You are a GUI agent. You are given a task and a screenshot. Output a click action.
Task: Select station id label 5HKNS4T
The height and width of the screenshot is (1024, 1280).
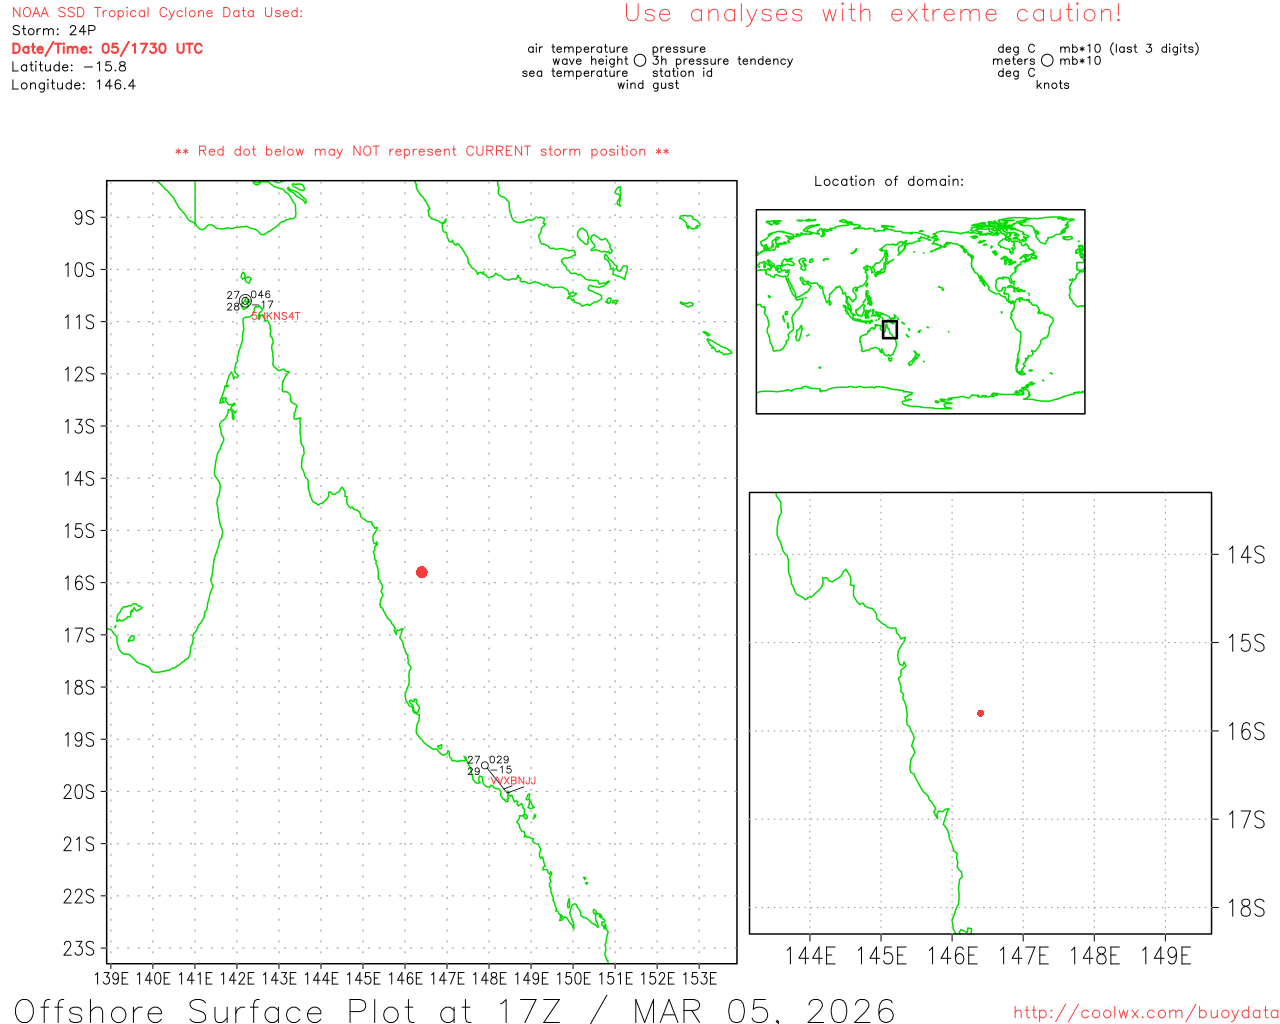tap(276, 316)
